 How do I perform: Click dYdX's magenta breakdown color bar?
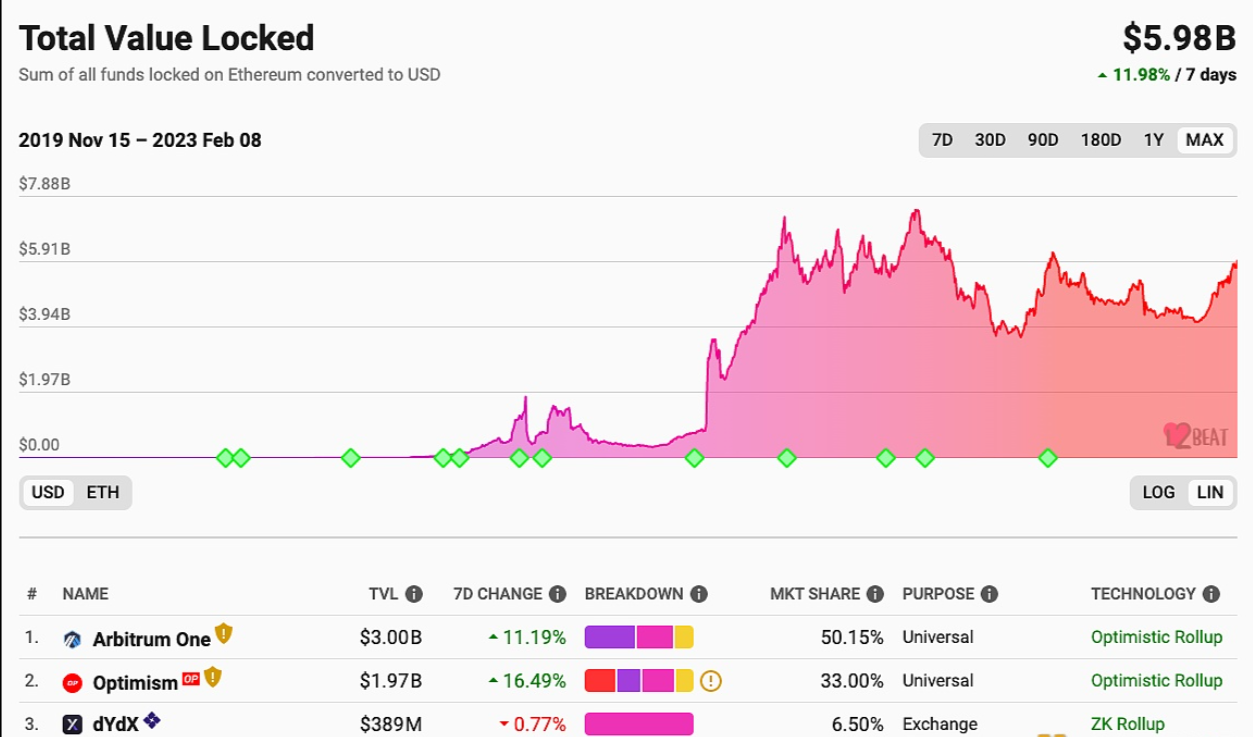[641, 722]
